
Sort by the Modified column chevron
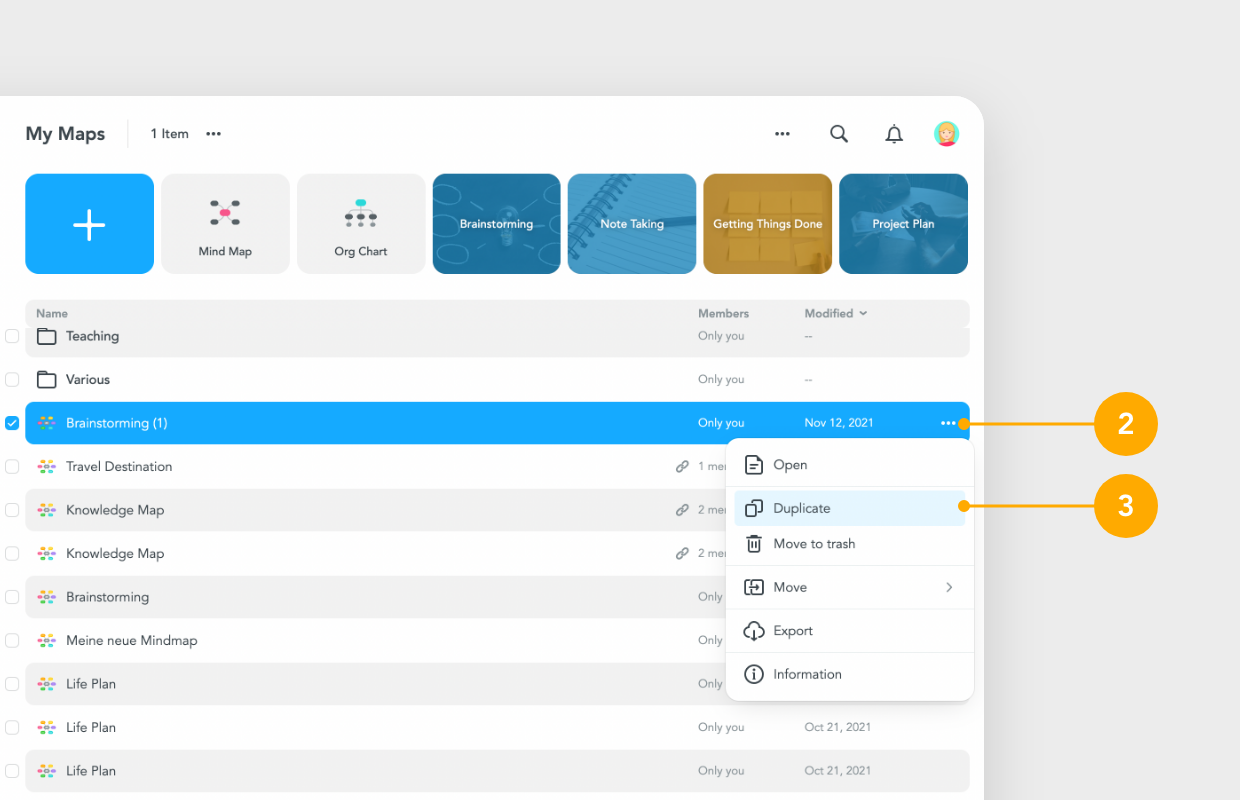click(863, 314)
